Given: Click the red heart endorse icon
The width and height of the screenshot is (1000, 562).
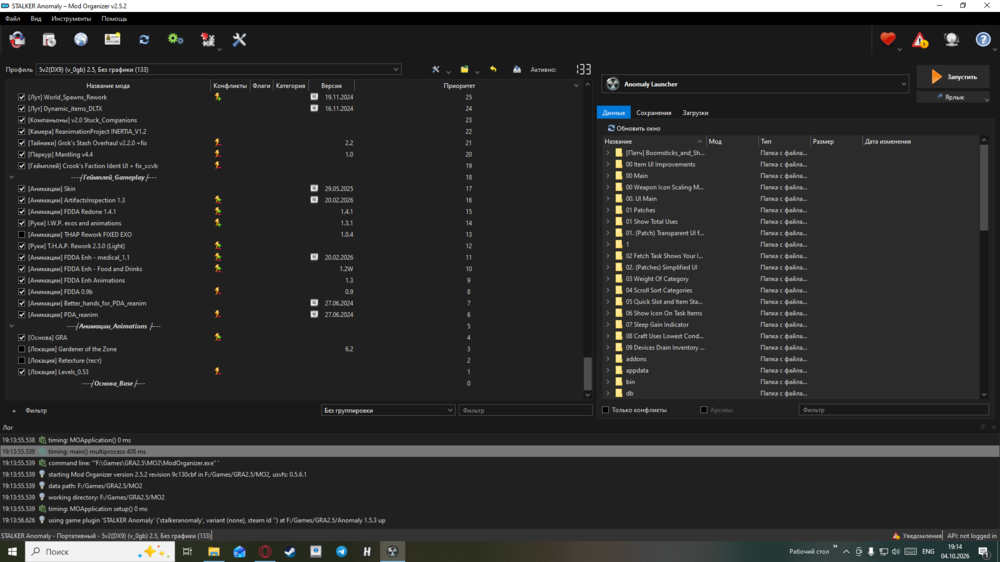Looking at the screenshot, I should click(888, 40).
